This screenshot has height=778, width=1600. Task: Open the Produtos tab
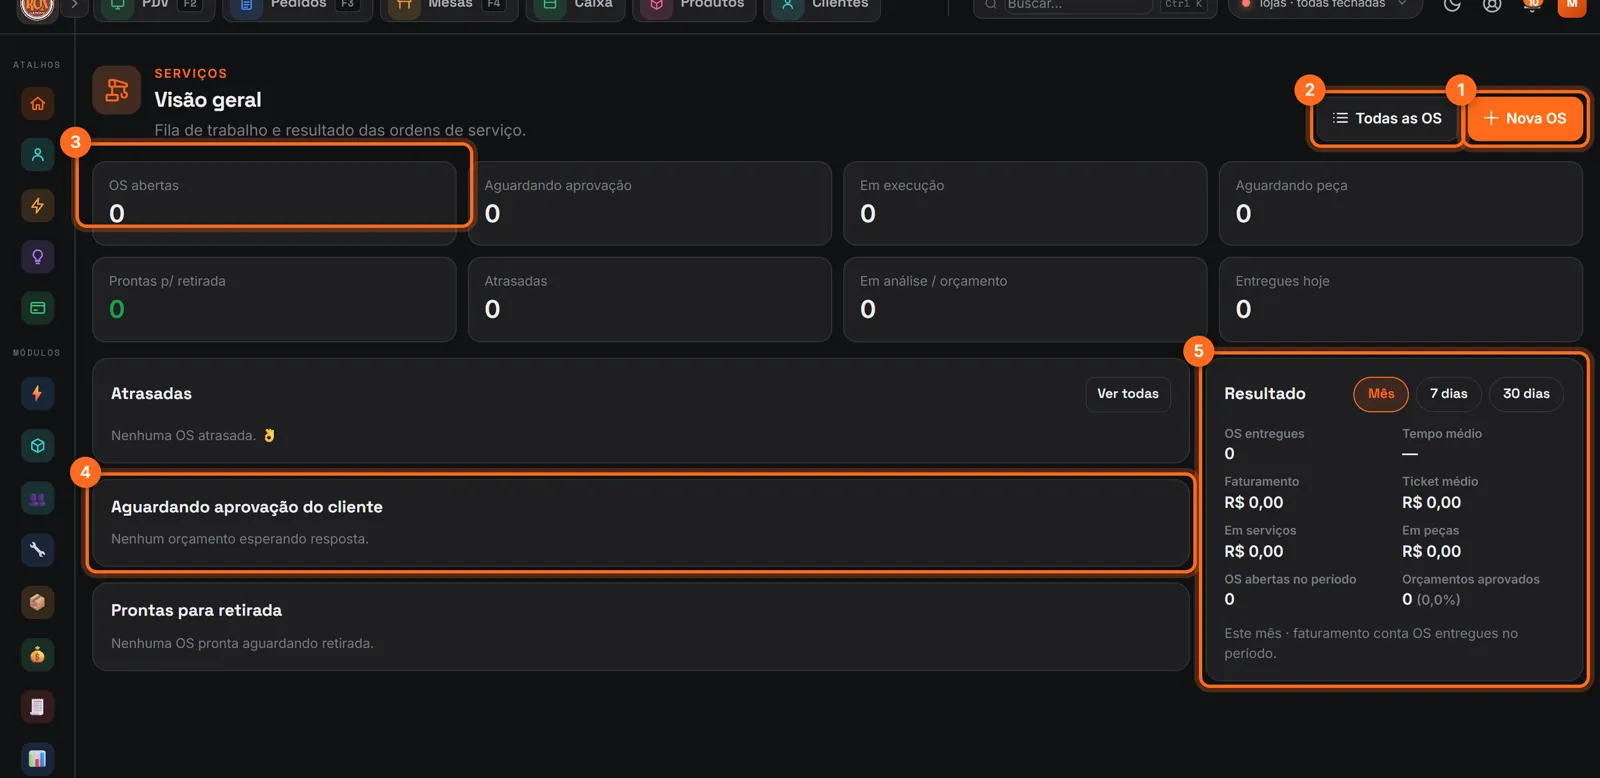pyautogui.click(x=695, y=5)
